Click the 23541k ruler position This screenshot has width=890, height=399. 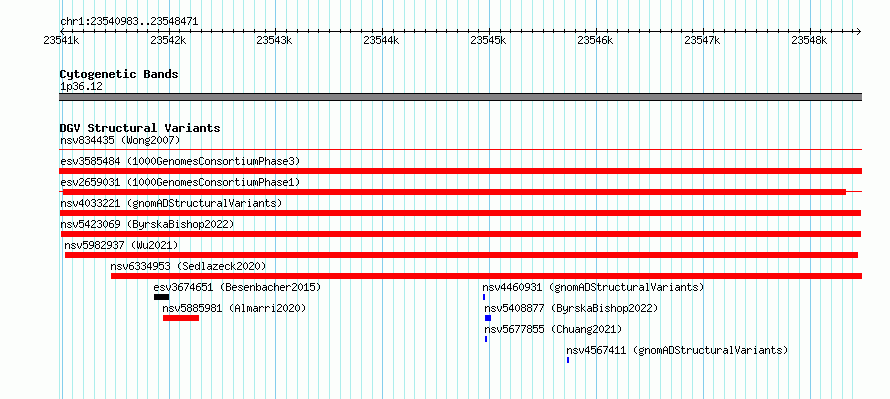61,40
